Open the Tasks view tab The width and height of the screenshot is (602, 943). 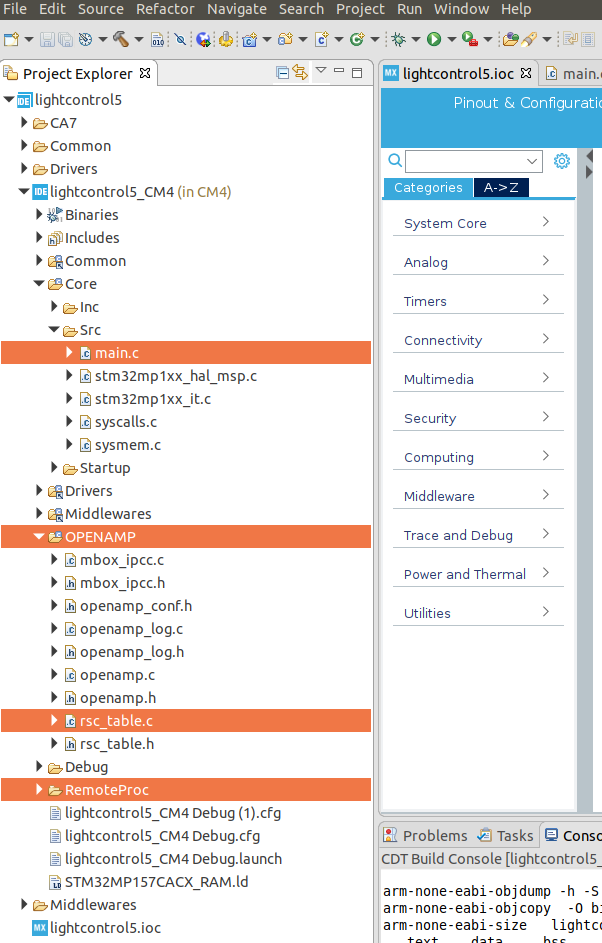(x=506, y=835)
